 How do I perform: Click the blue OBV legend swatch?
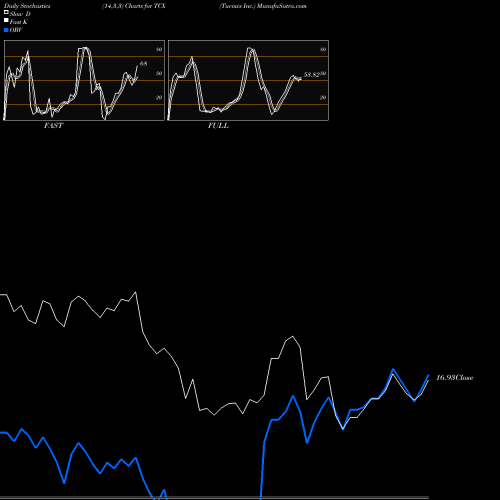[6, 30]
